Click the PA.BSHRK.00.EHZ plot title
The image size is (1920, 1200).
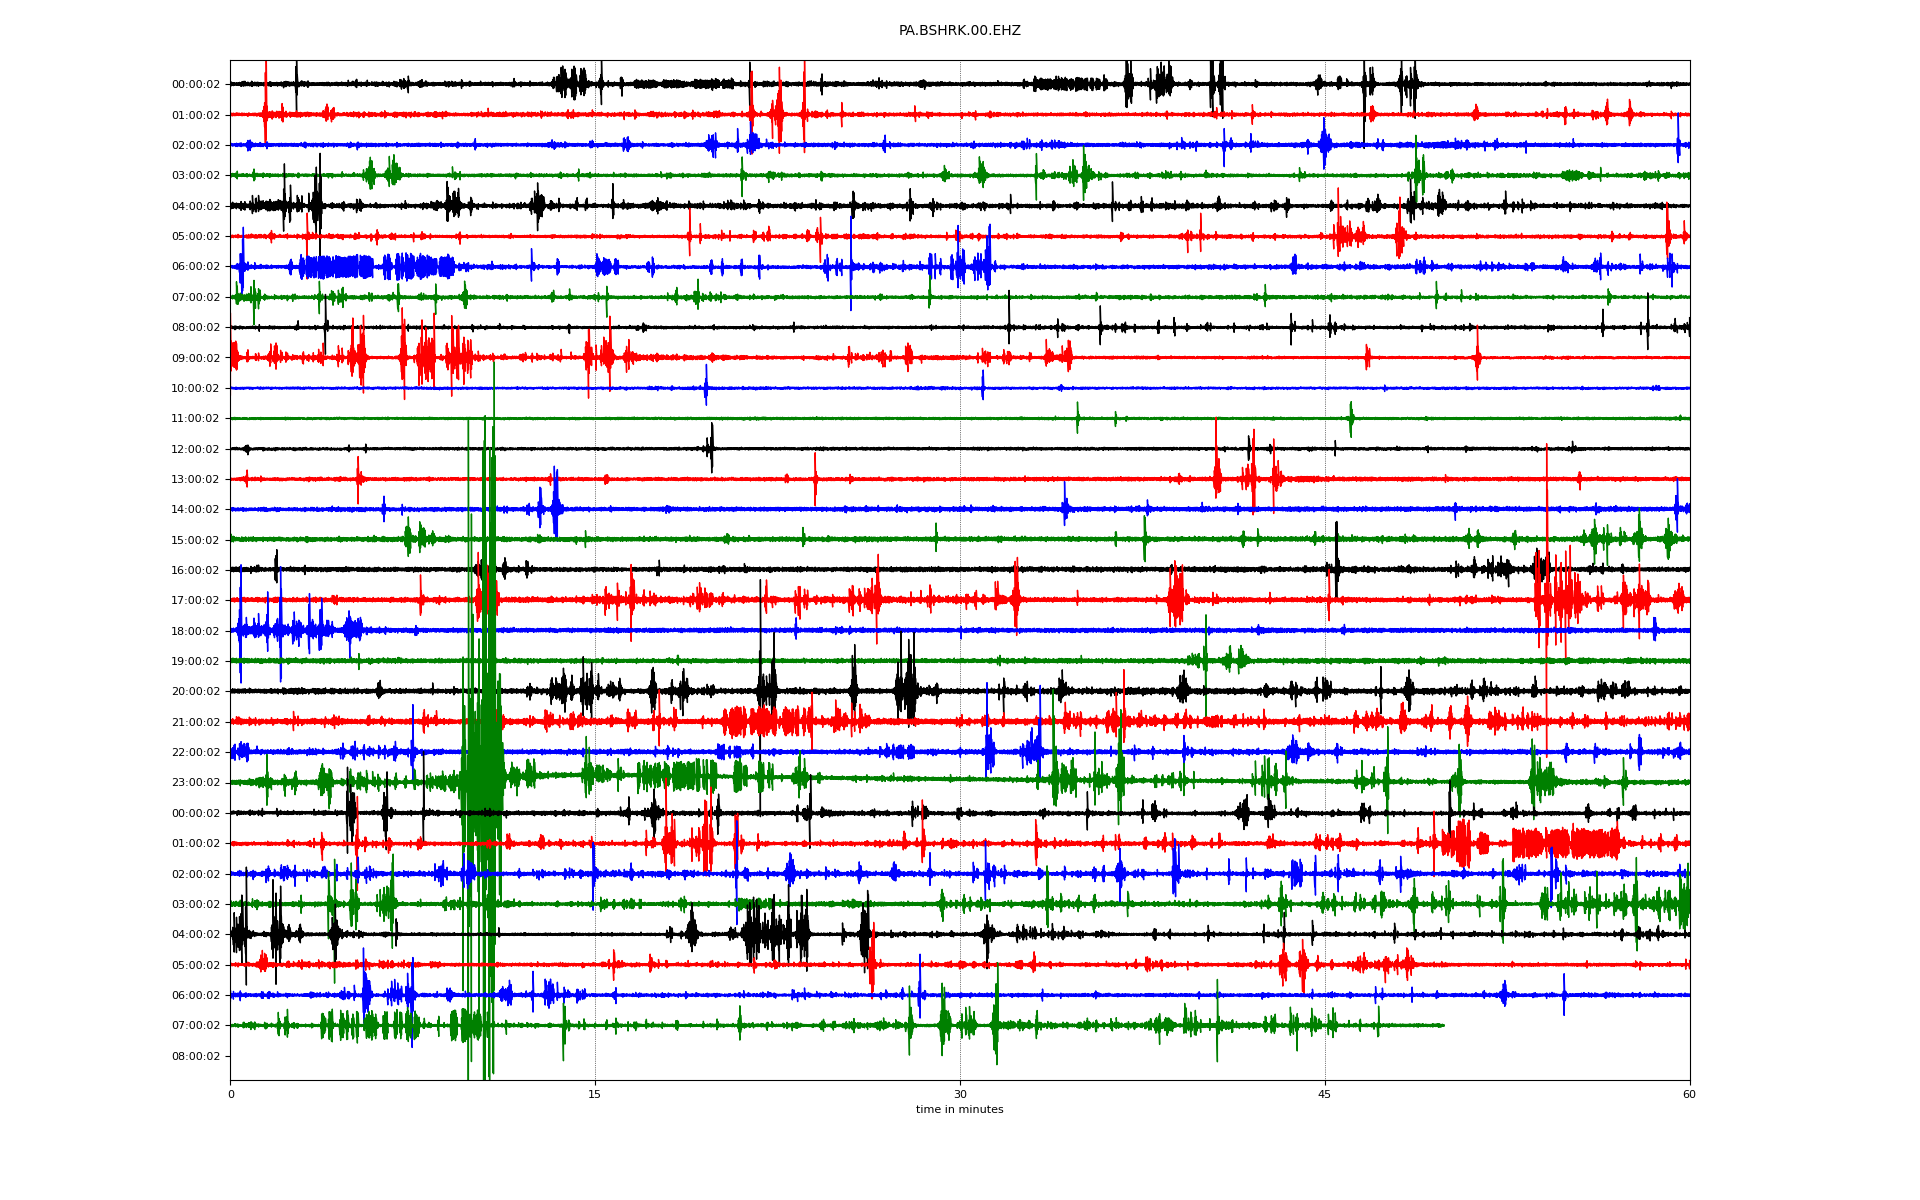pos(959,31)
